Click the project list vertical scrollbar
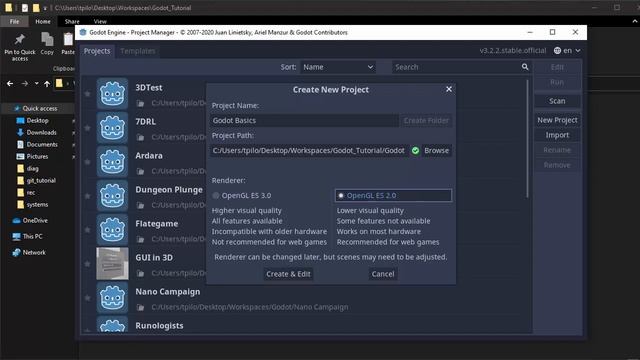 point(527,139)
